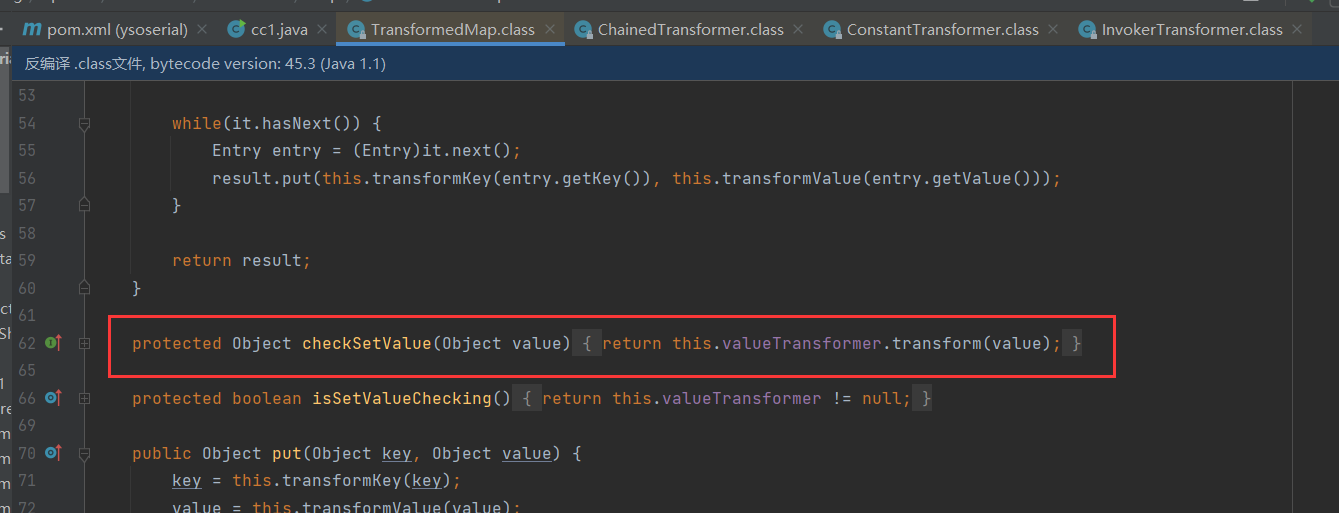Open the ConstantTransformer.class tab
The height and width of the screenshot is (513, 1339).
942,30
